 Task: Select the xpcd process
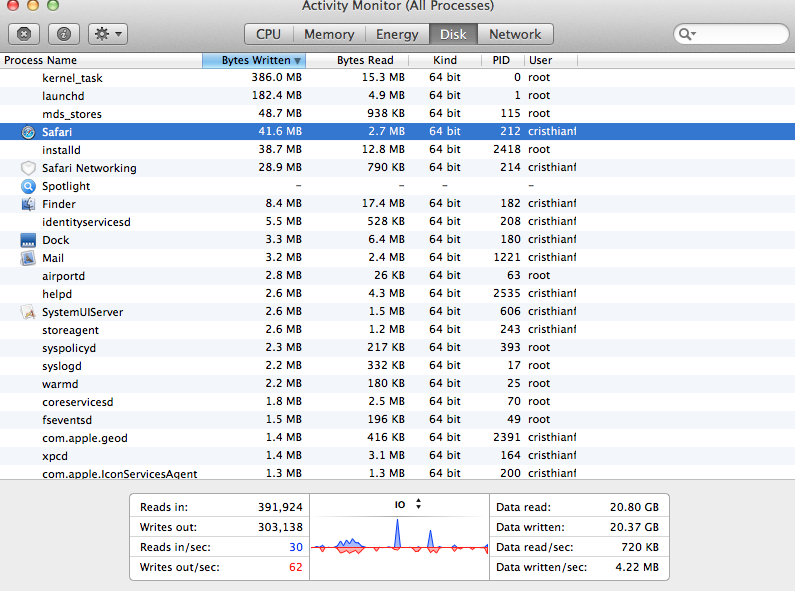[398, 456]
